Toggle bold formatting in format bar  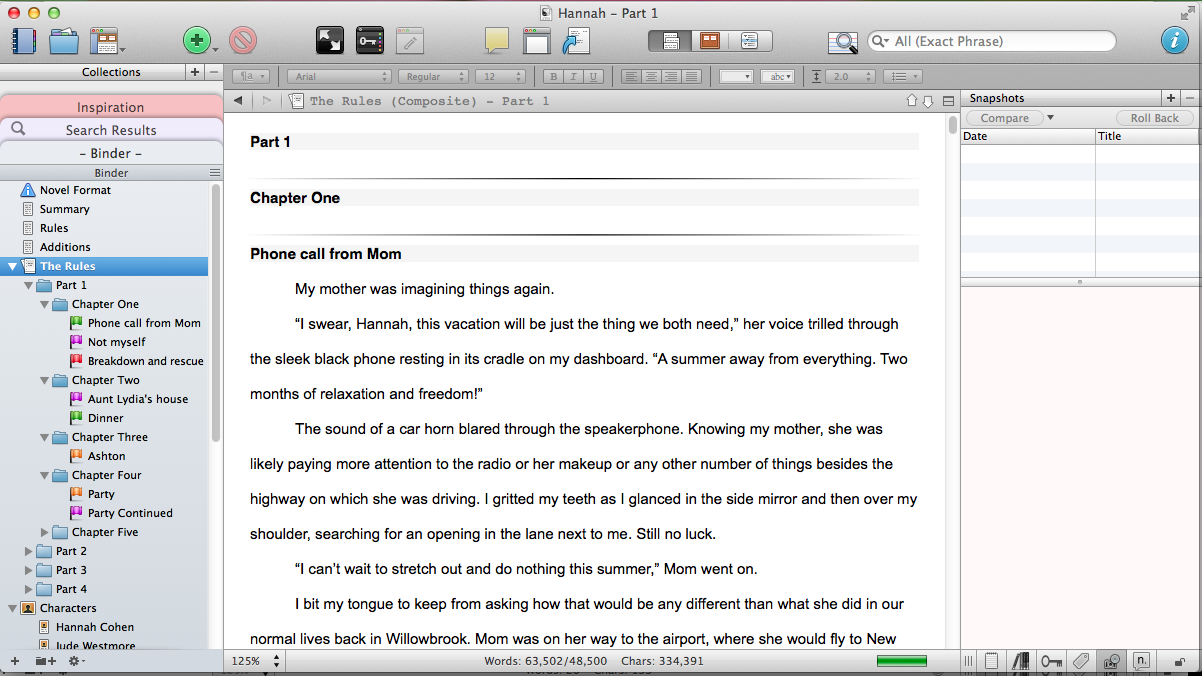[553, 77]
